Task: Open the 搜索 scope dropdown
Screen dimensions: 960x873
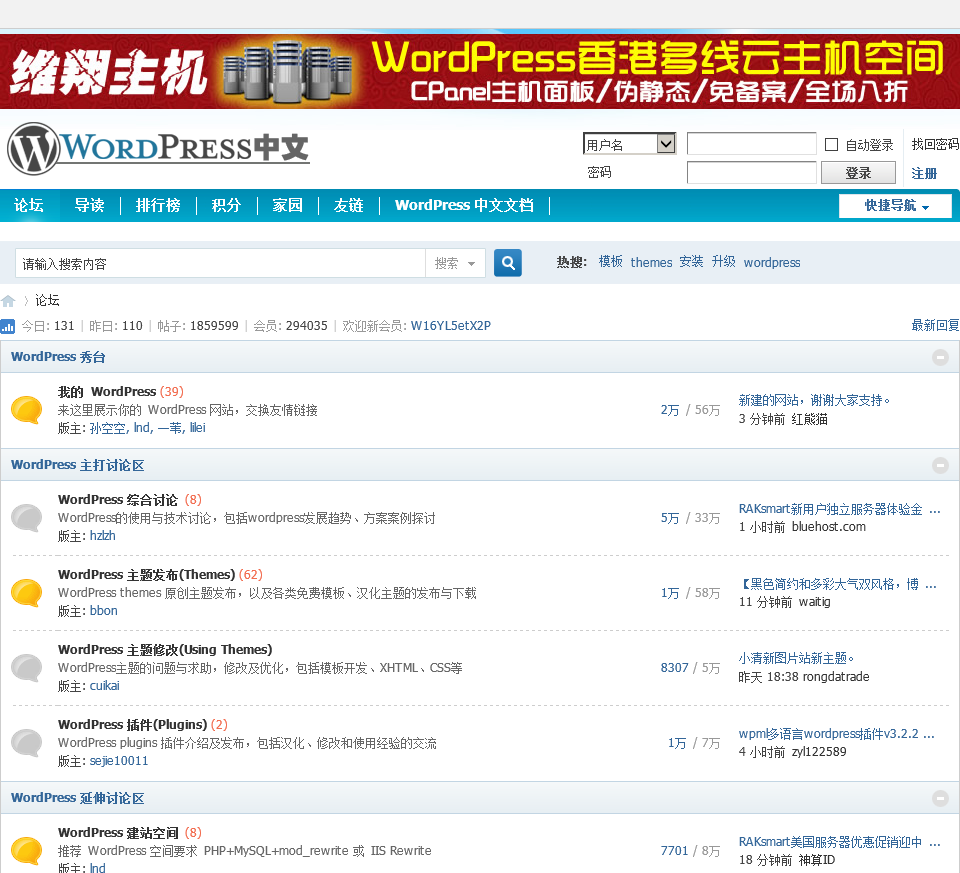Action: click(x=456, y=263)
